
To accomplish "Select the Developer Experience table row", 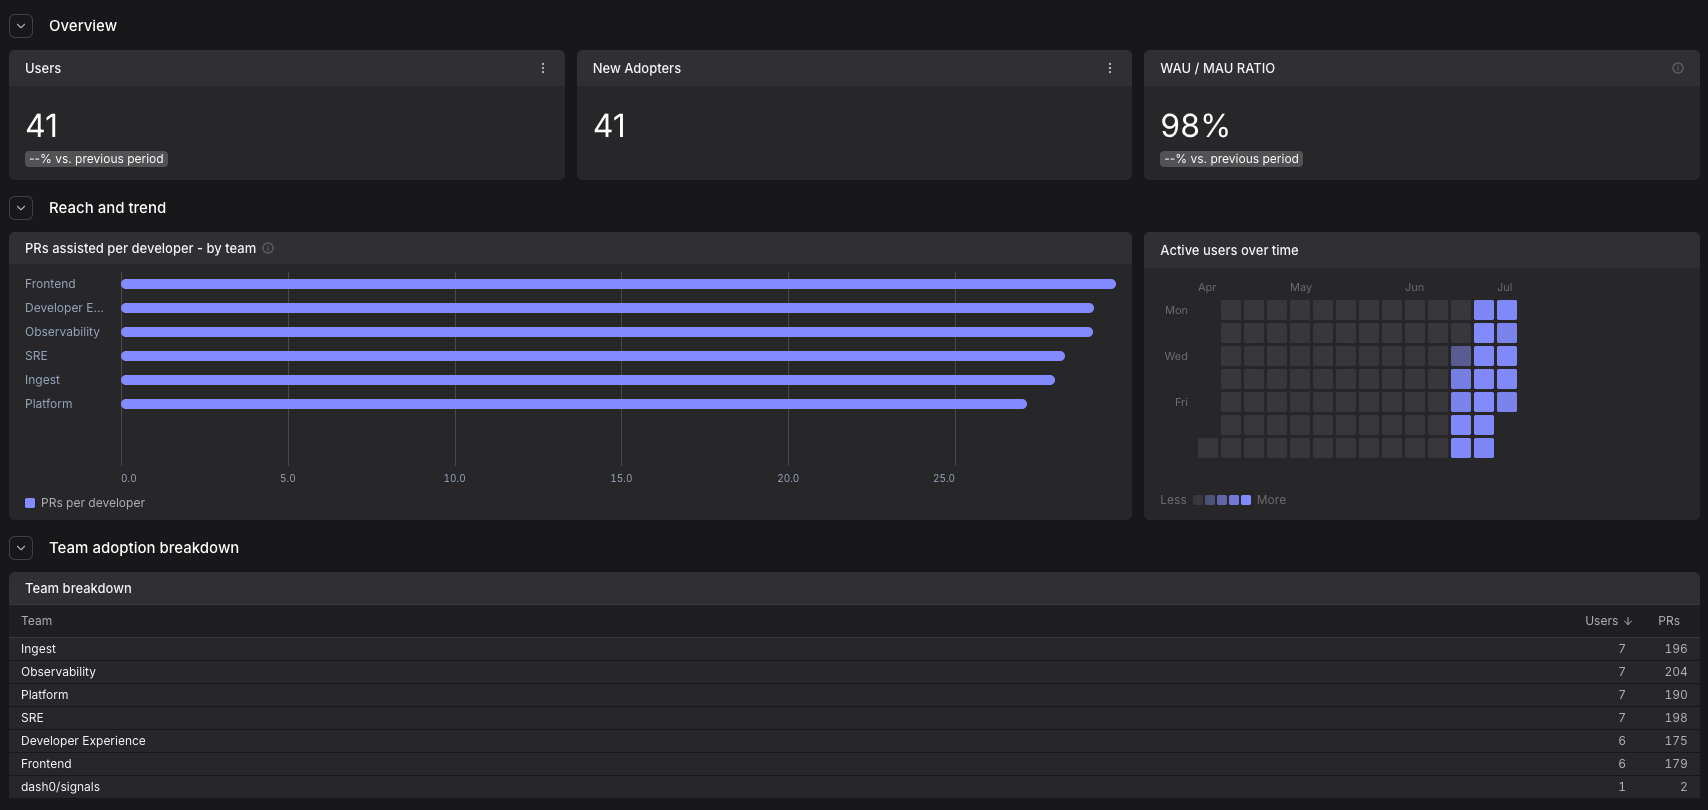I will pos(854,741).
